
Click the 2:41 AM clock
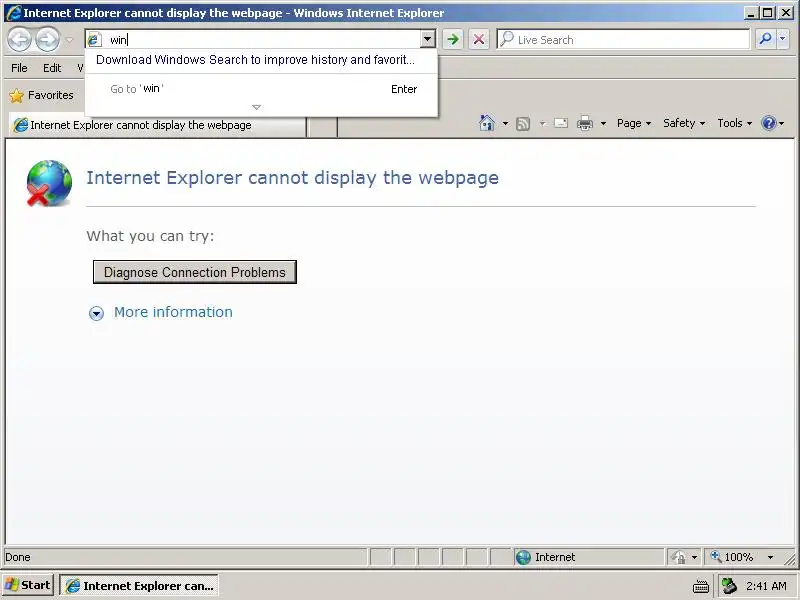coord(766,586)
